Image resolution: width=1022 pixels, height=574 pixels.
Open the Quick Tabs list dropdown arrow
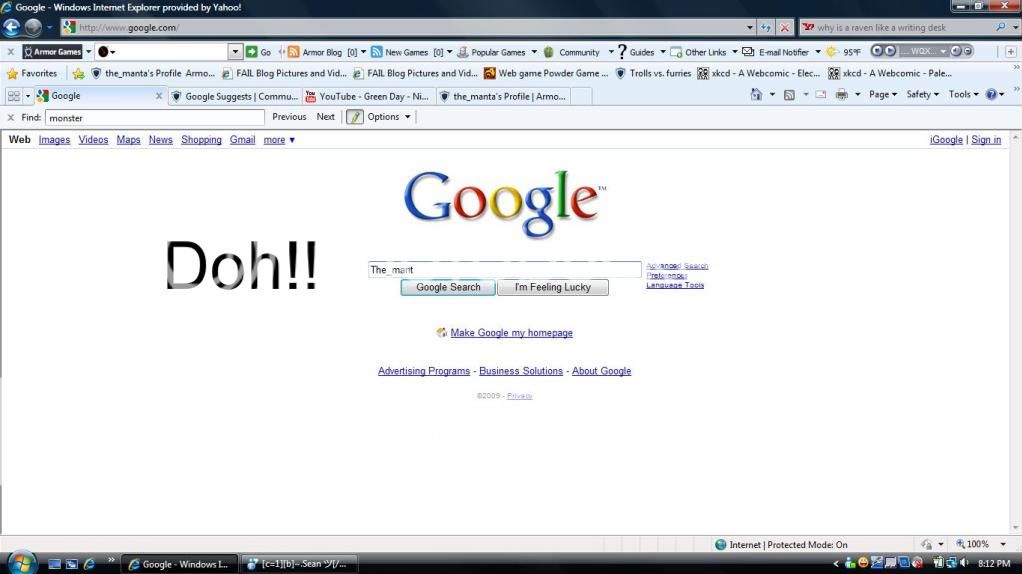click(27, 96)
